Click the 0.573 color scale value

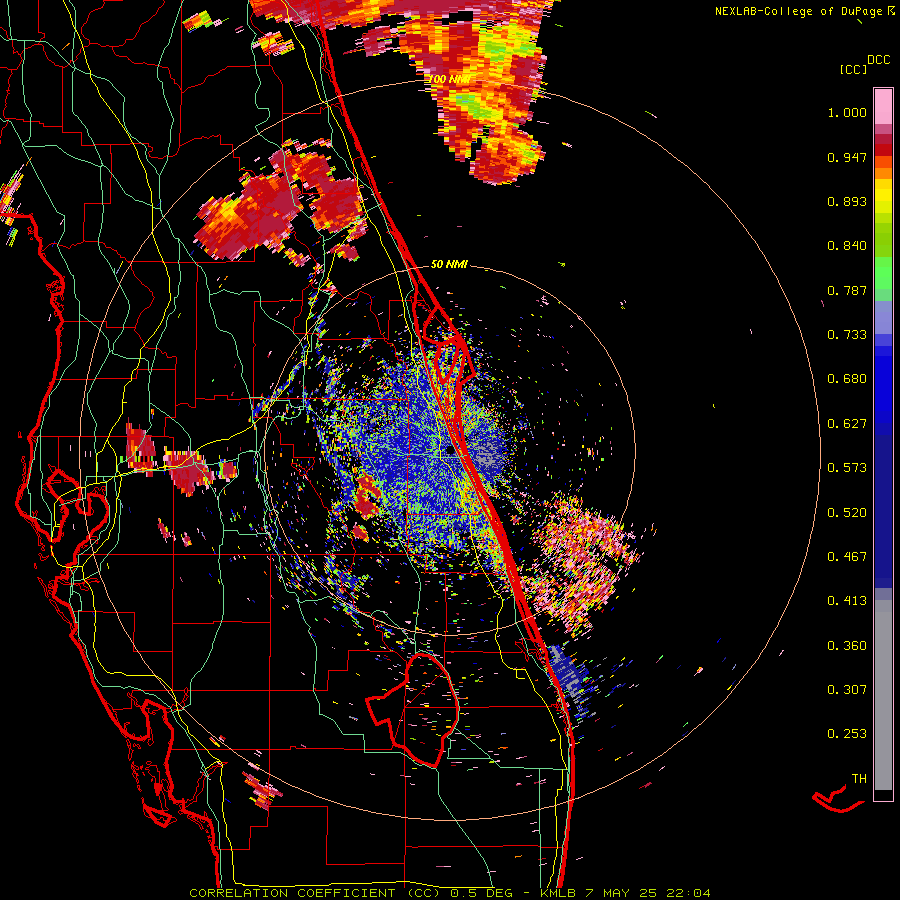point(847,468)
